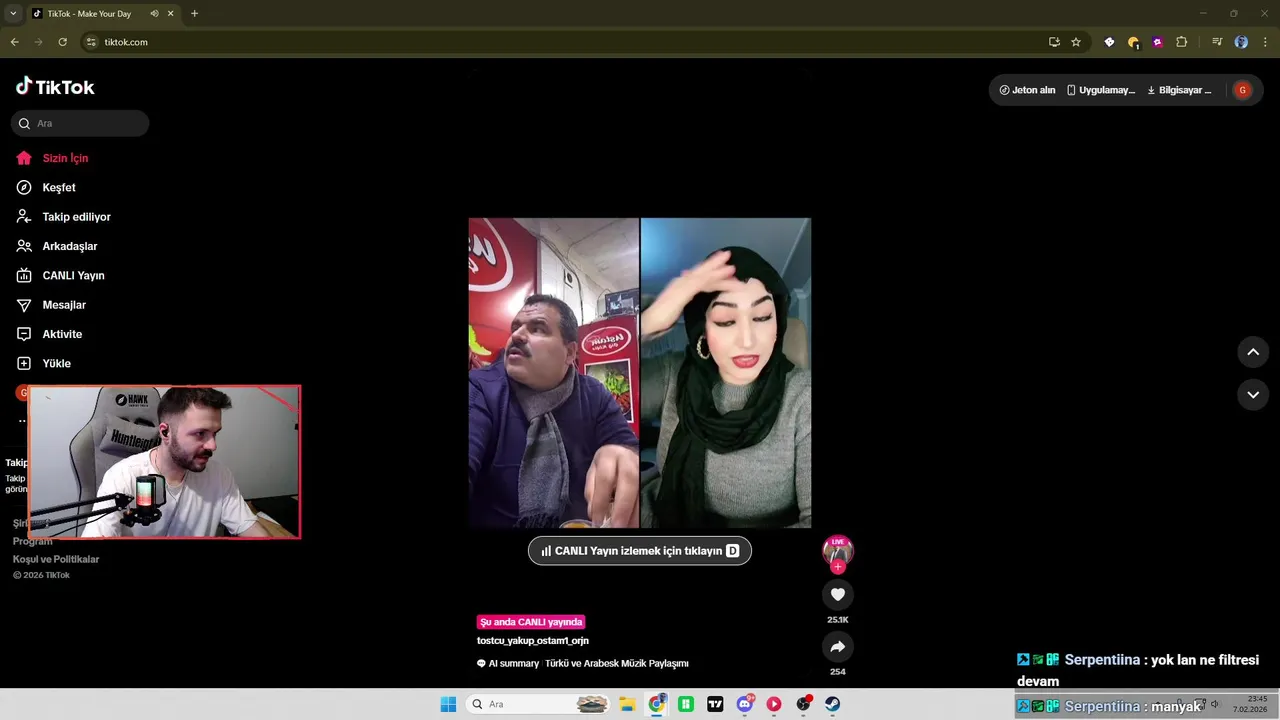Viewport: 1280px width, 720px height.
Task: Click the Uygulamayı get-app button
Action: tap(1100, 90)
